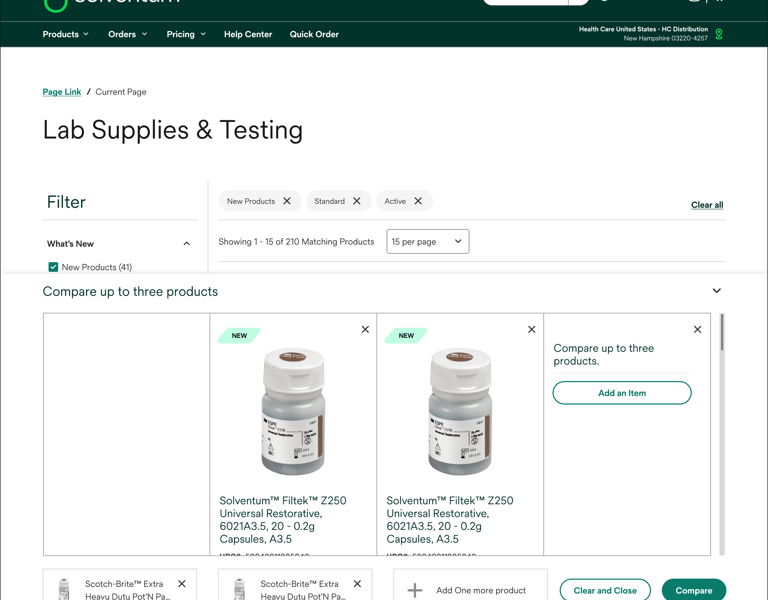Open the Products menu
This screenshot has width=768, height=600.
65,34
